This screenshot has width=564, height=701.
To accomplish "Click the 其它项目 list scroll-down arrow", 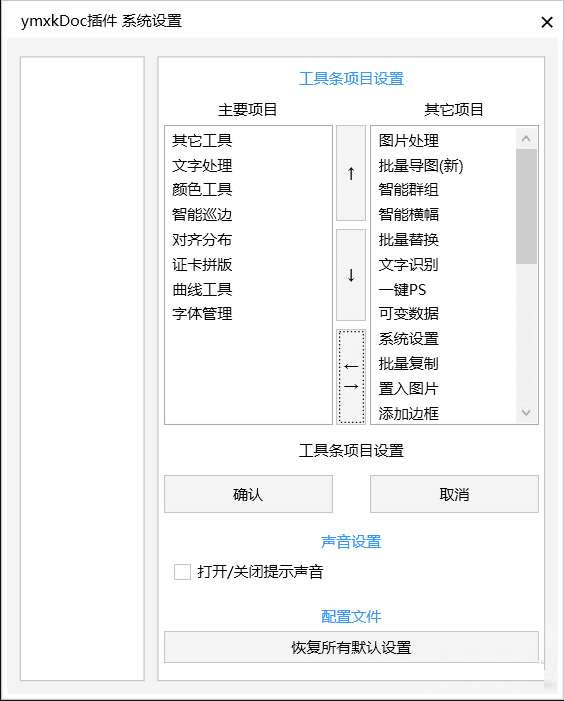I will pos(526,412).
